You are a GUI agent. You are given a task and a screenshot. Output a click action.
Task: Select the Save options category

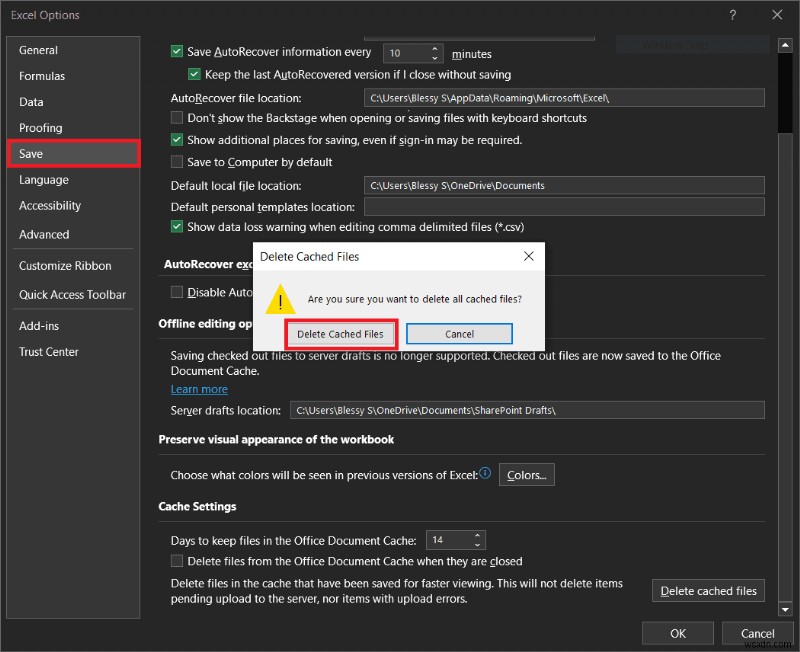73,154
